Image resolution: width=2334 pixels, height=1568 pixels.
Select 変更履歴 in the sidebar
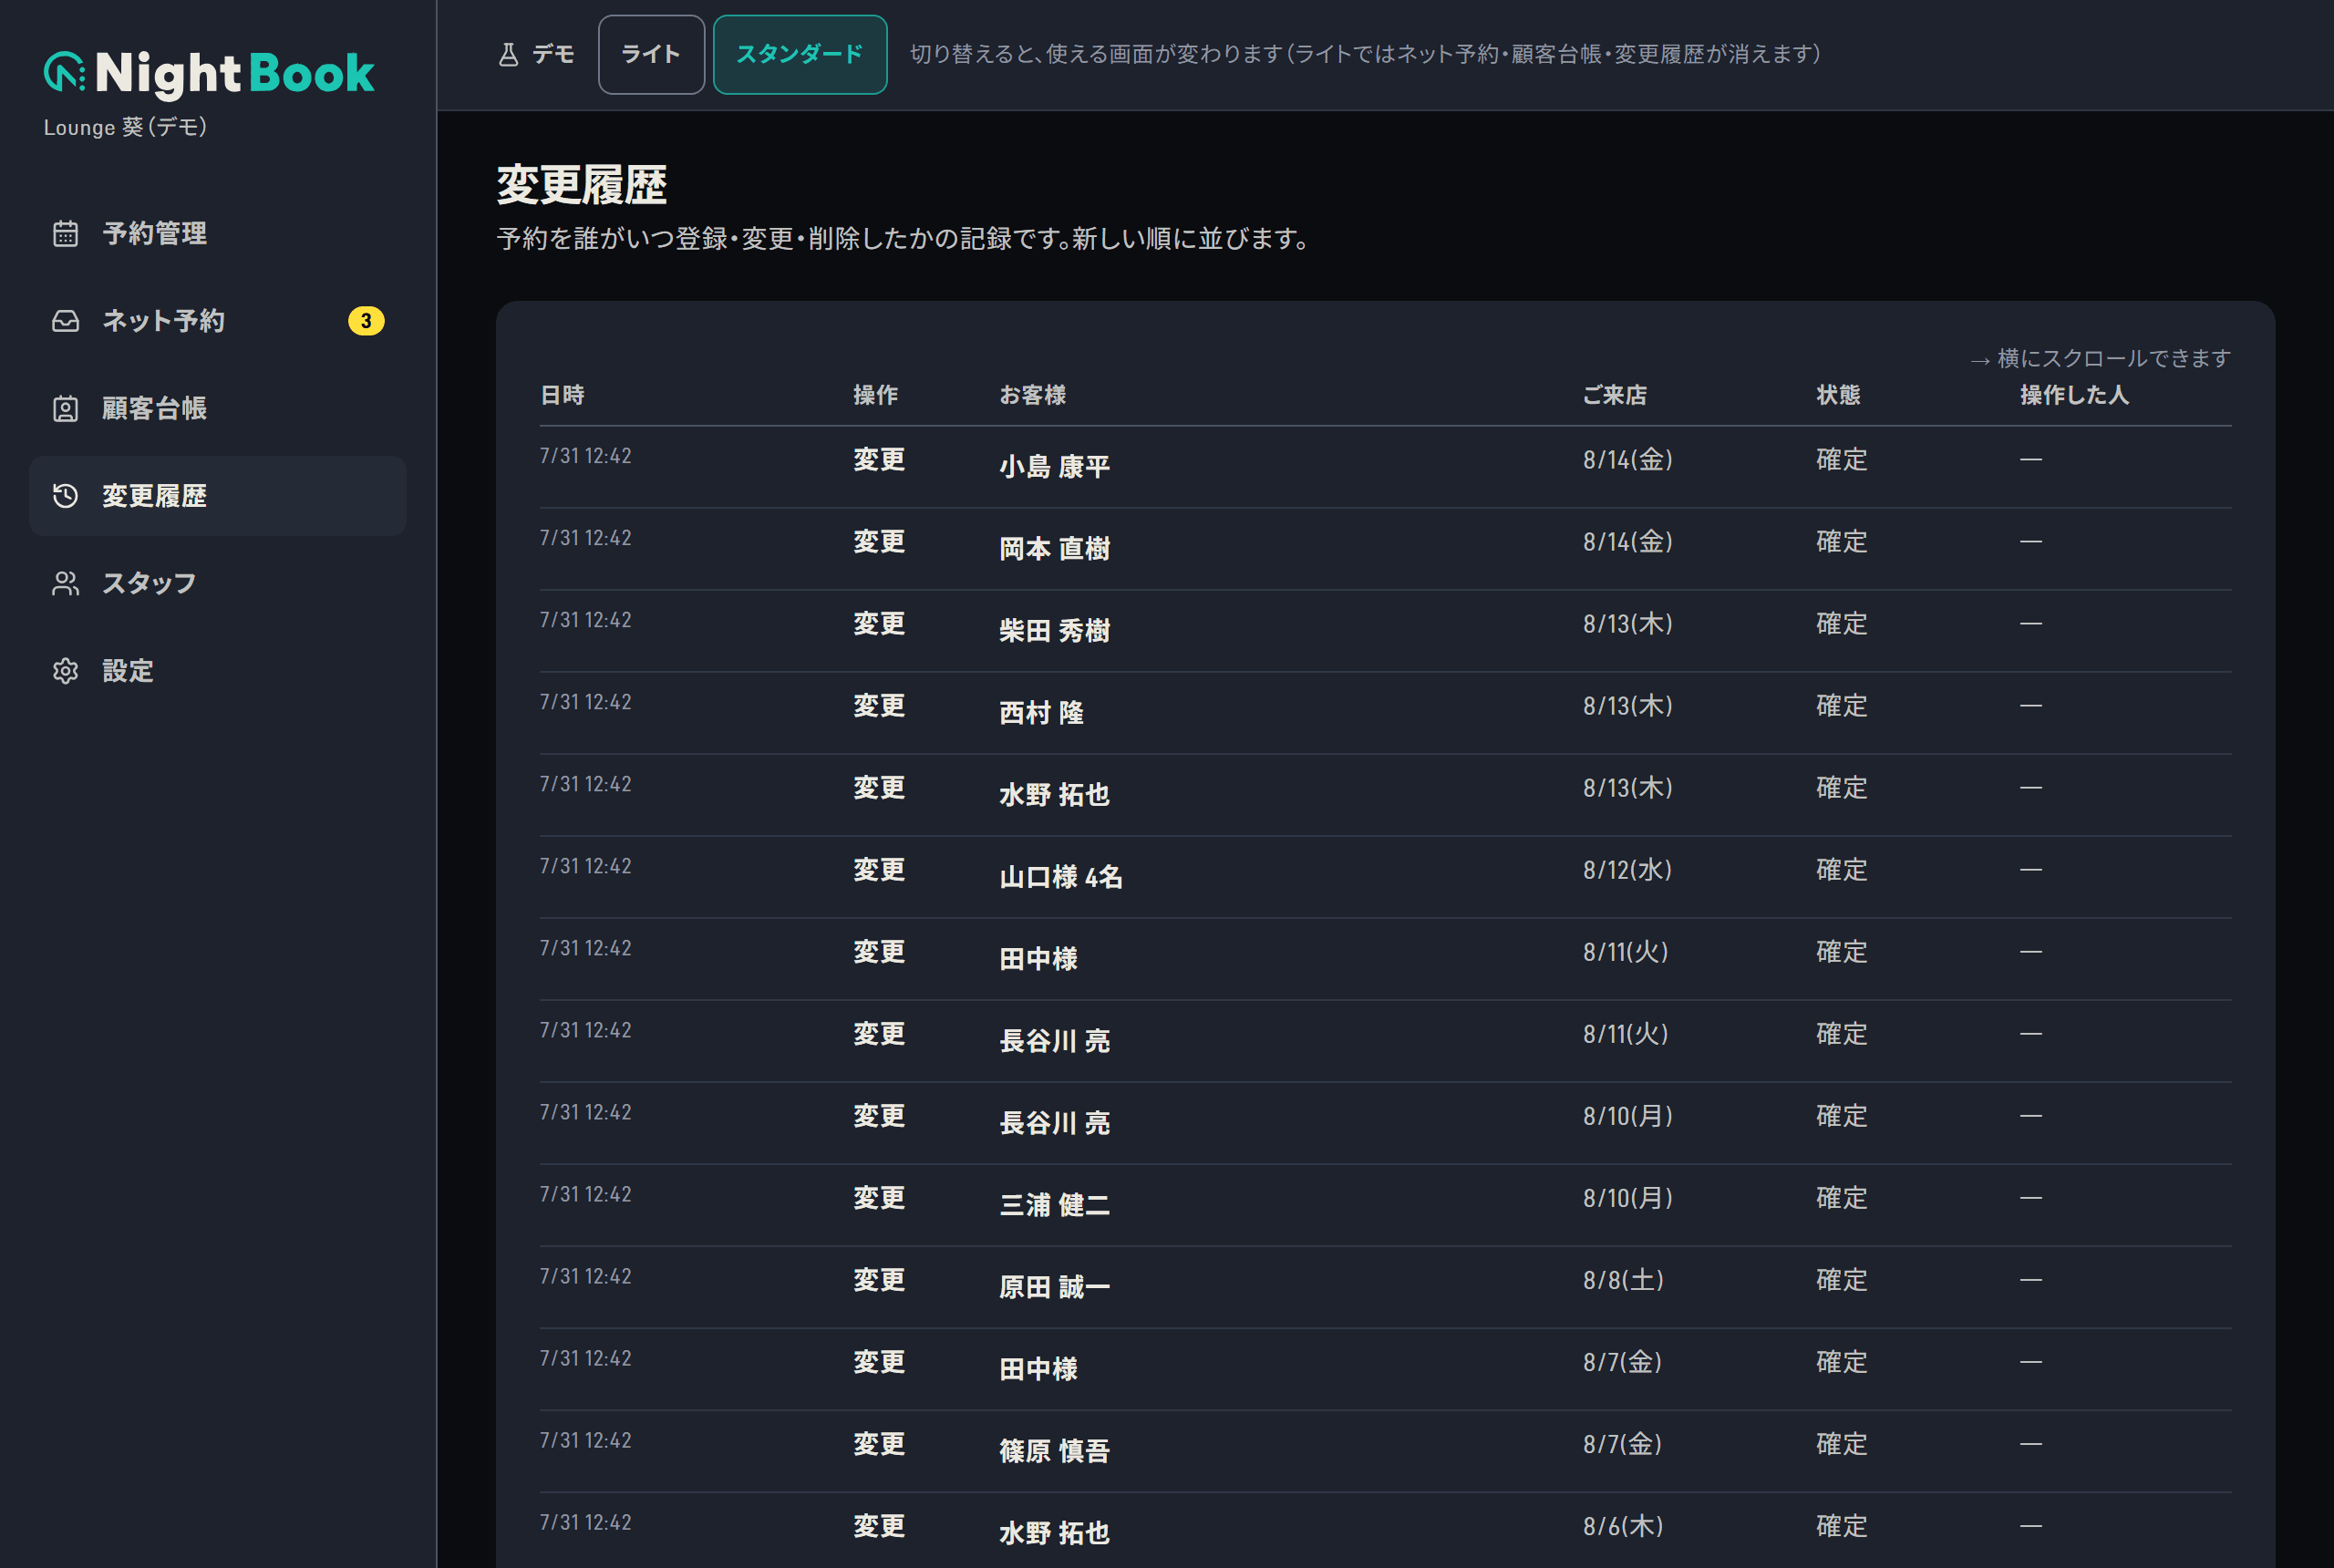coord(218,496)
